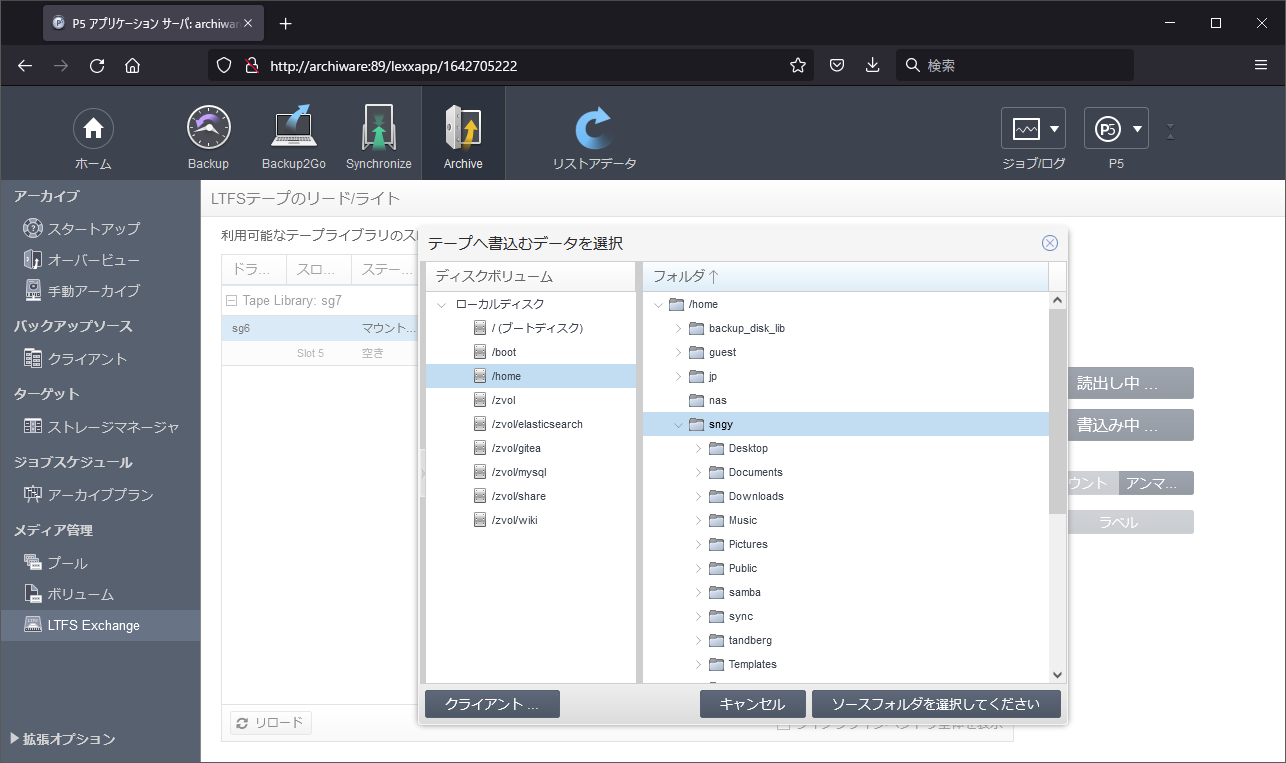The height and width of the screenshot is (763, 1286).
Task: Collapse the sngy folder
Action: click(678, 424)
